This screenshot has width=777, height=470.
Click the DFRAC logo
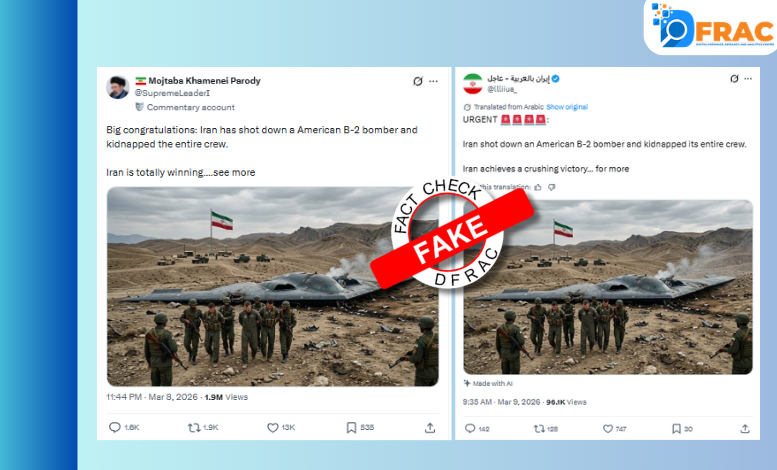pyautogui.click(x=713, y=27)
